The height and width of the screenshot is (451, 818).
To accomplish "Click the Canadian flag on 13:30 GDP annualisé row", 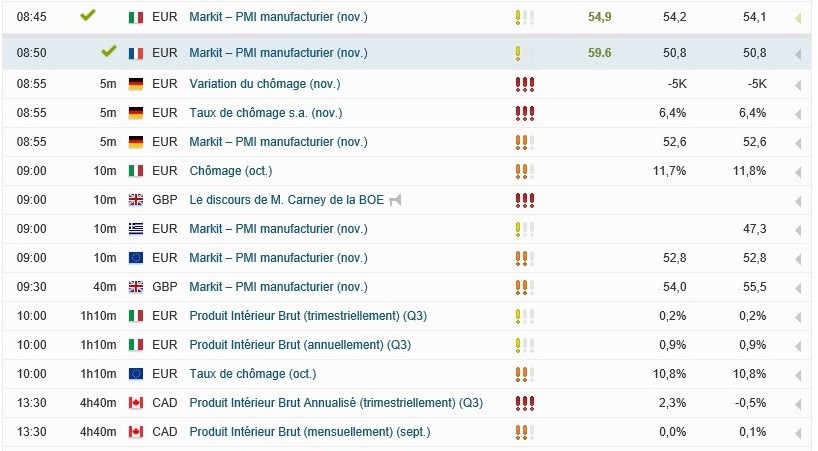I will tap(136, 403).
